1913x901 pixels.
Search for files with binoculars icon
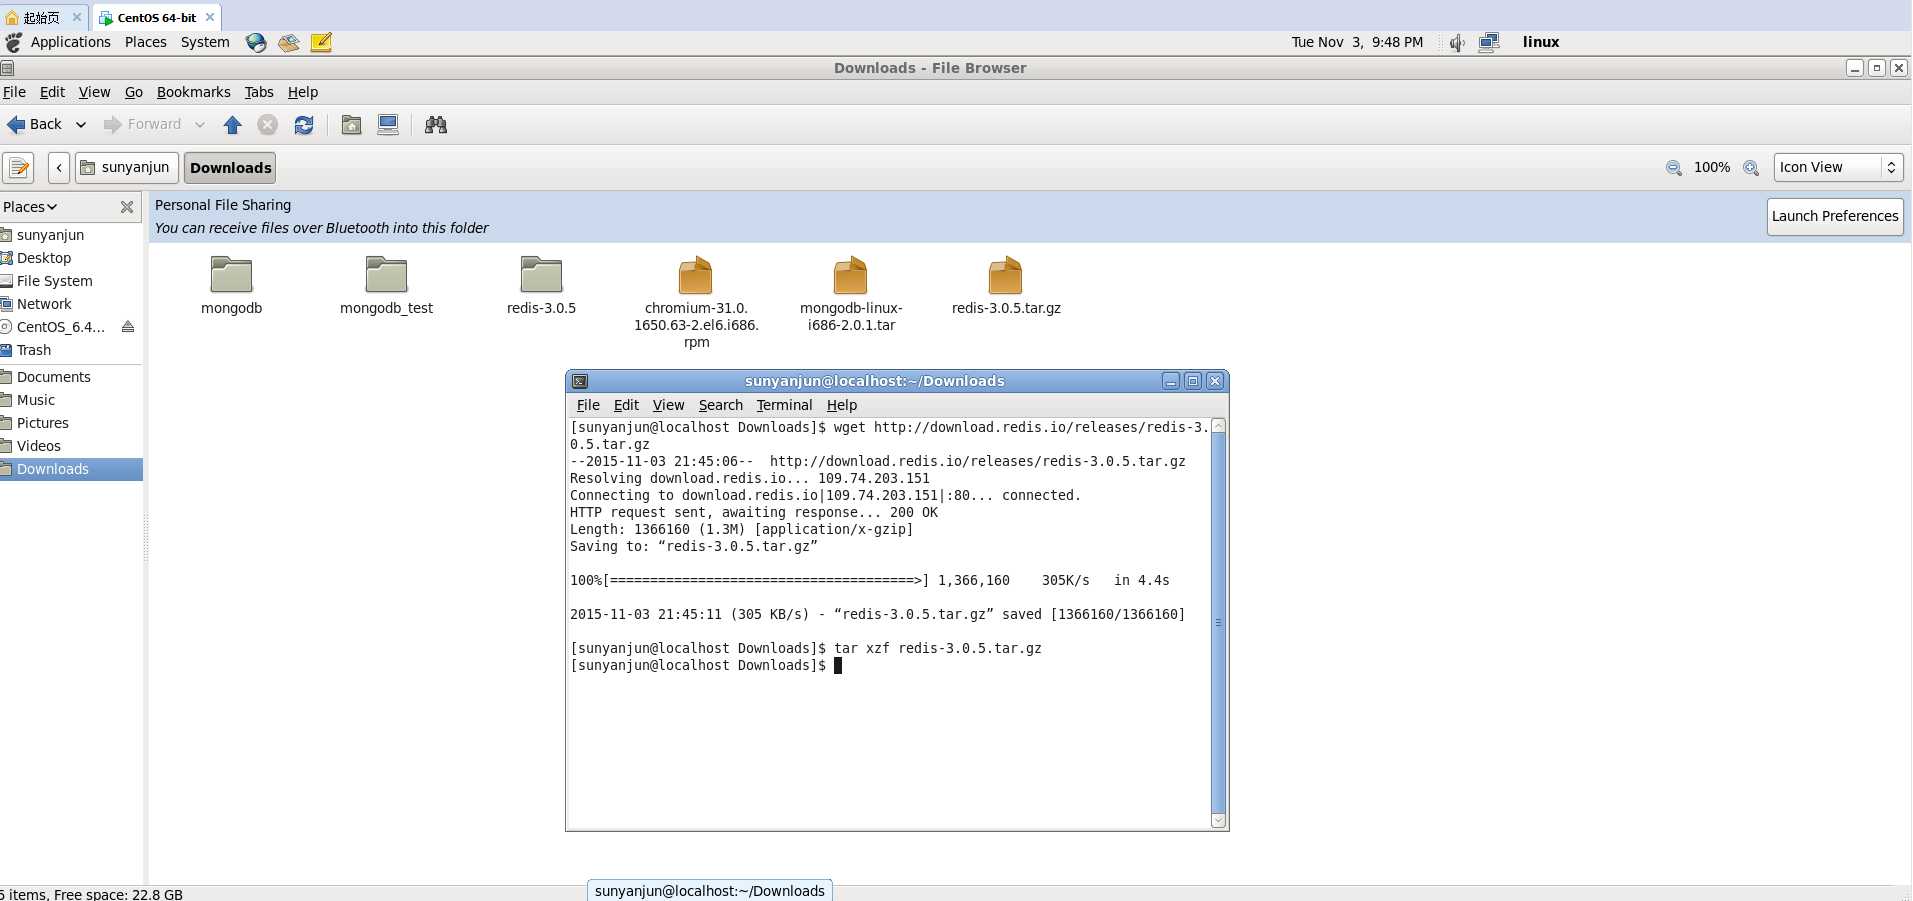(436, 125)
